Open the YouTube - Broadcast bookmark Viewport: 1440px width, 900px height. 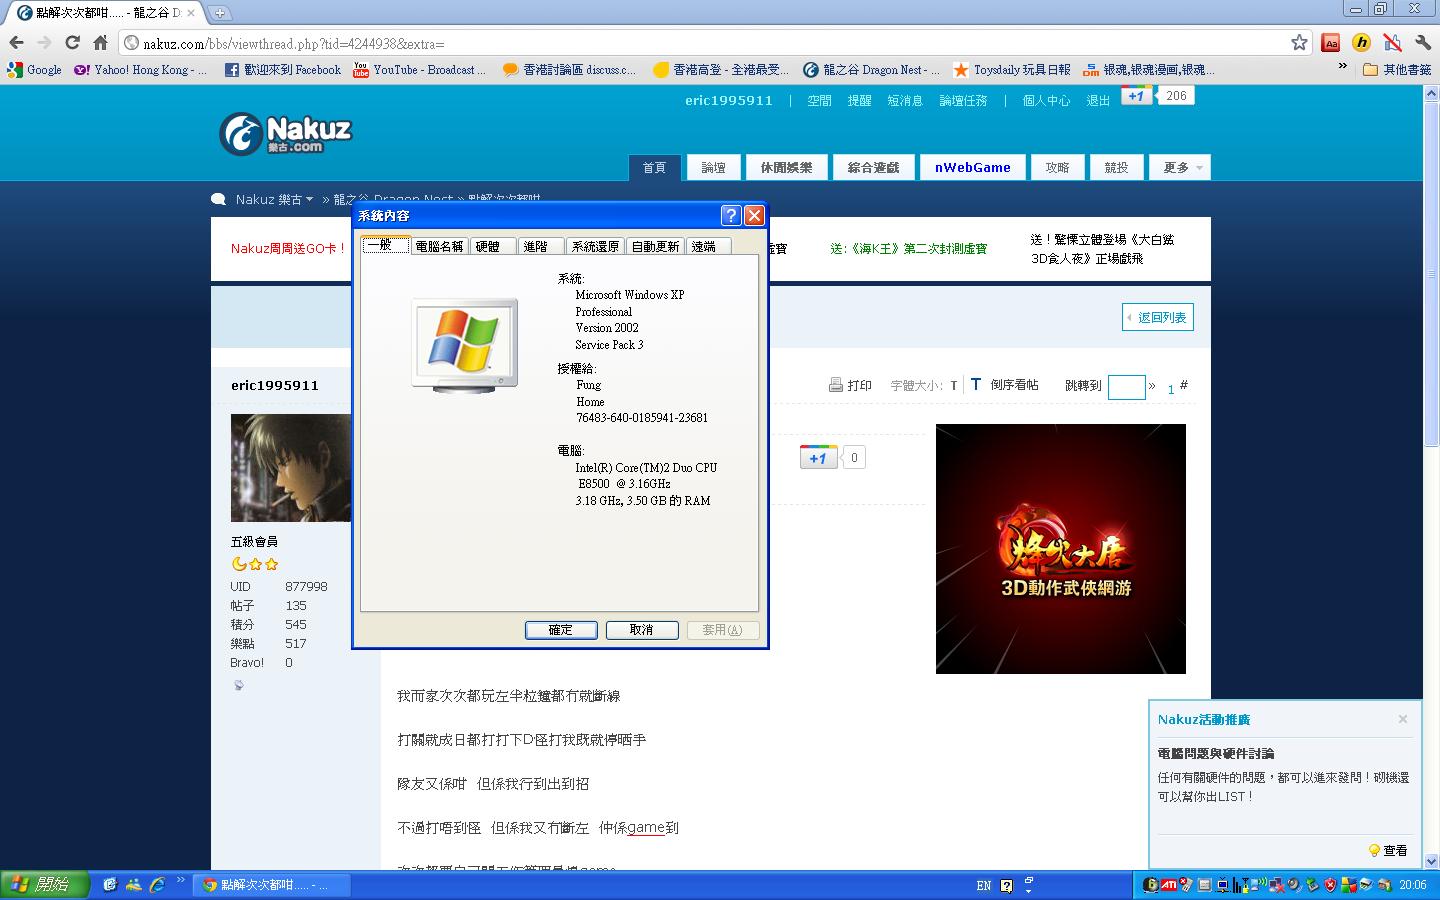point(420,70)
